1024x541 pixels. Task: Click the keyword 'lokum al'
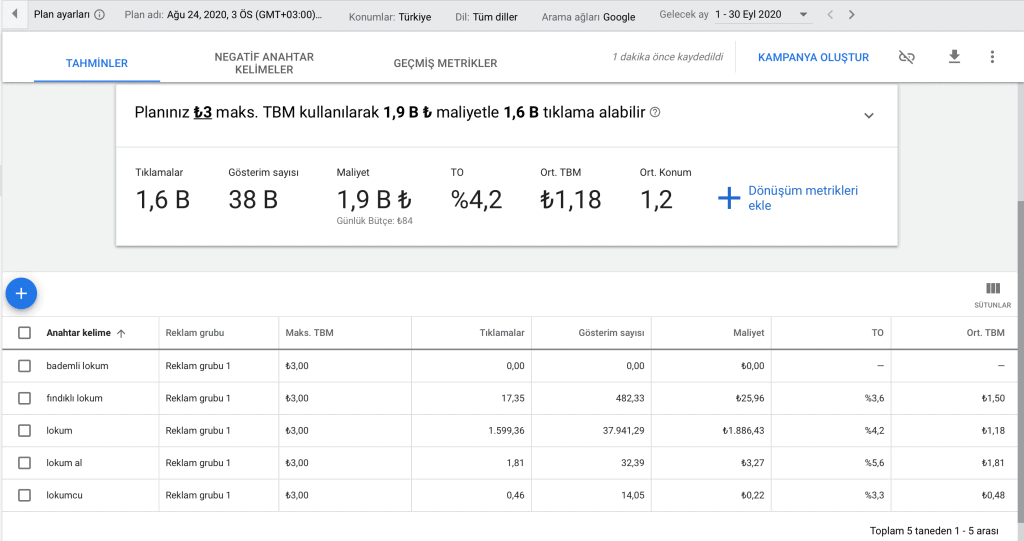tap(64, 463)
